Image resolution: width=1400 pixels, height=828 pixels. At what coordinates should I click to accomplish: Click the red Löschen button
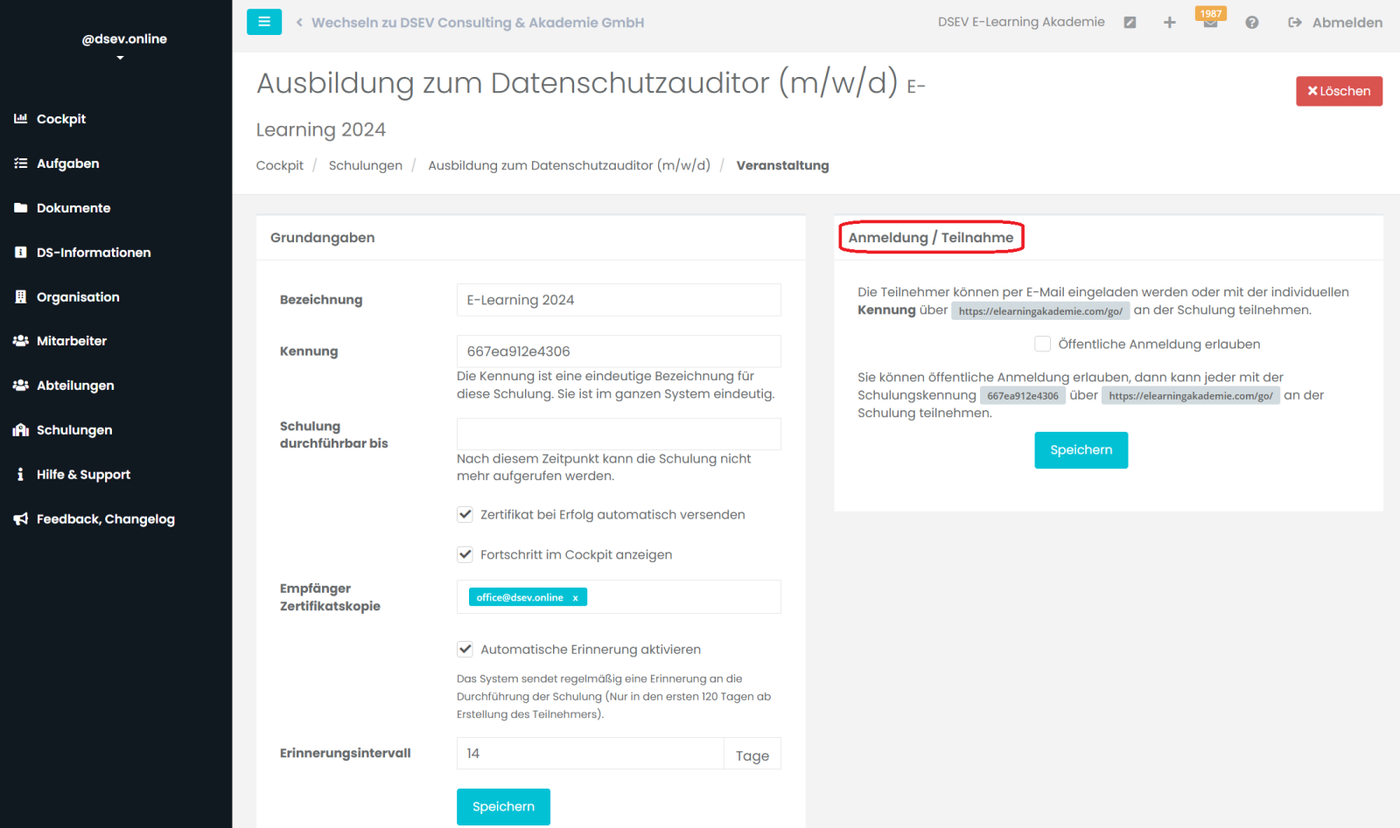pyautogui.click(x=1339, y=91)
